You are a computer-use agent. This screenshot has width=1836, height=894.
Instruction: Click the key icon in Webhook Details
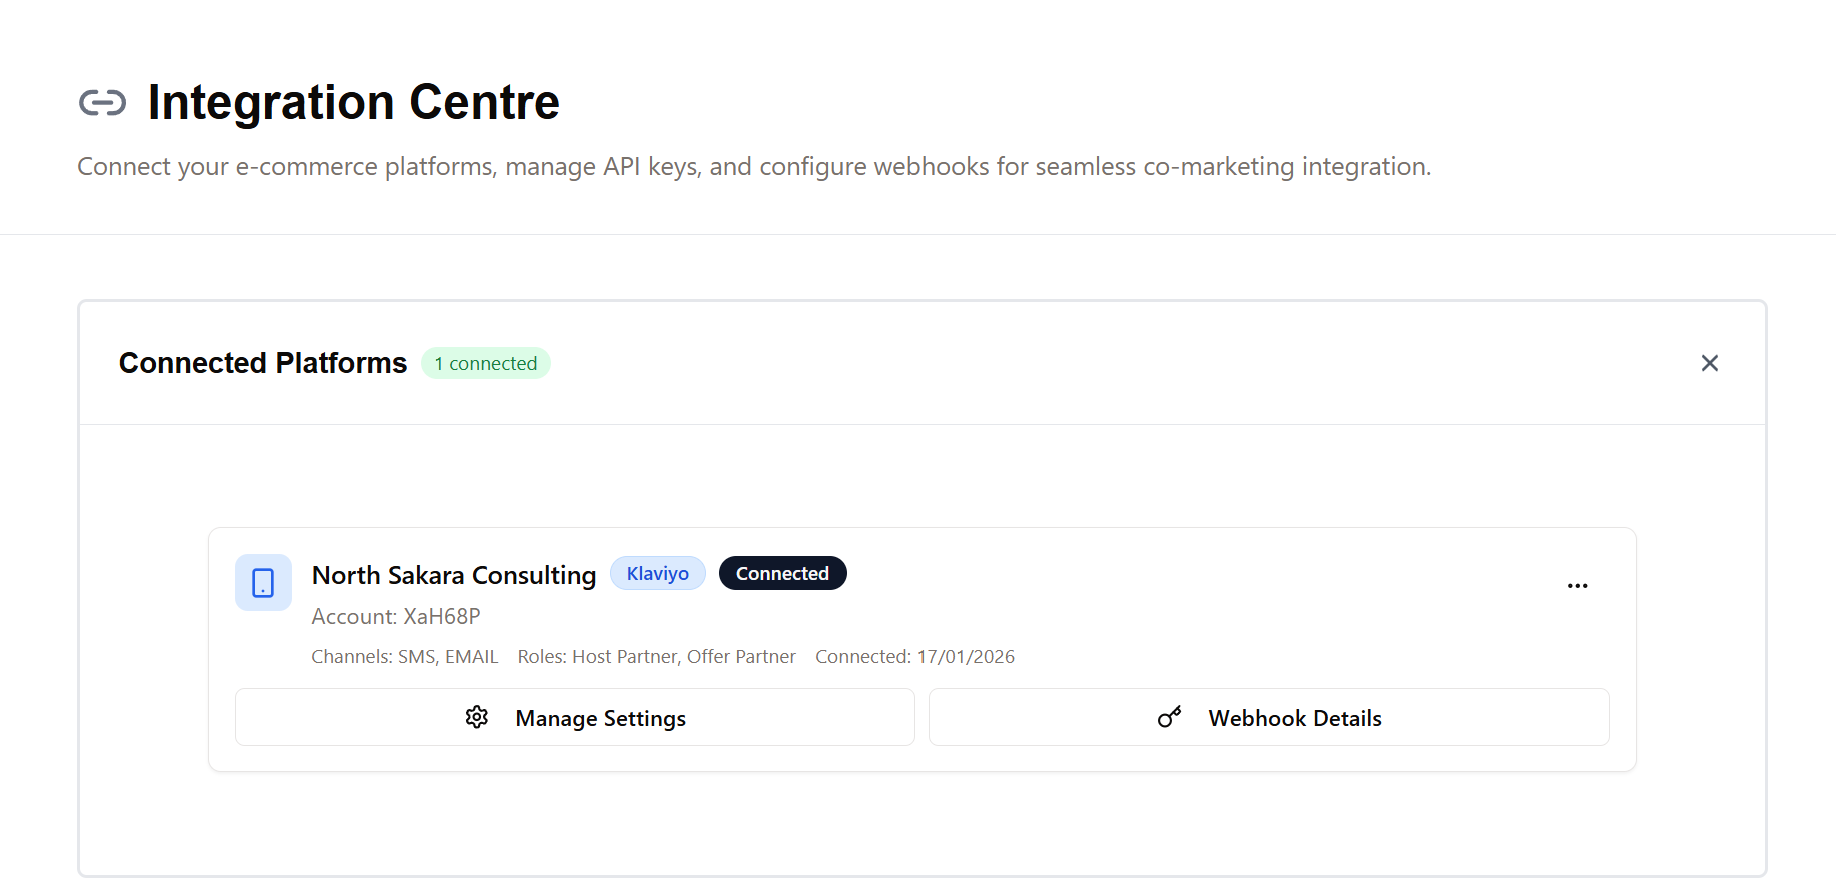point(1169,717)
